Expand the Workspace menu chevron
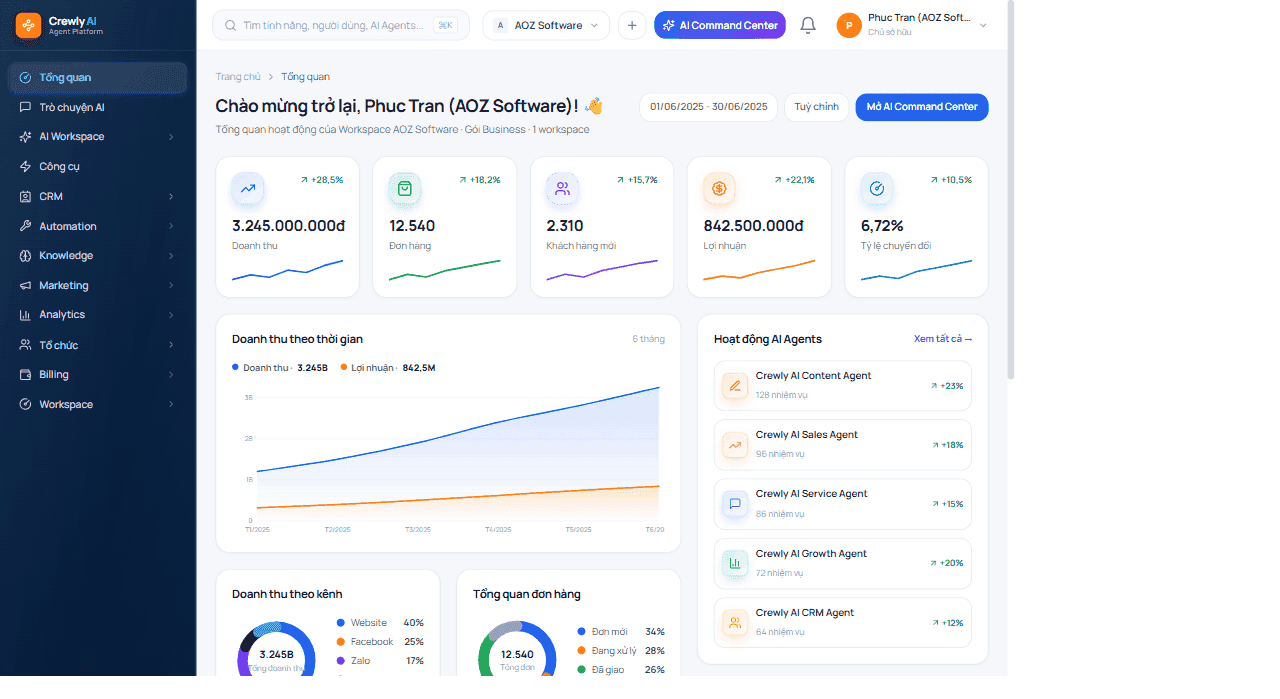 click(x=171, y=405)
